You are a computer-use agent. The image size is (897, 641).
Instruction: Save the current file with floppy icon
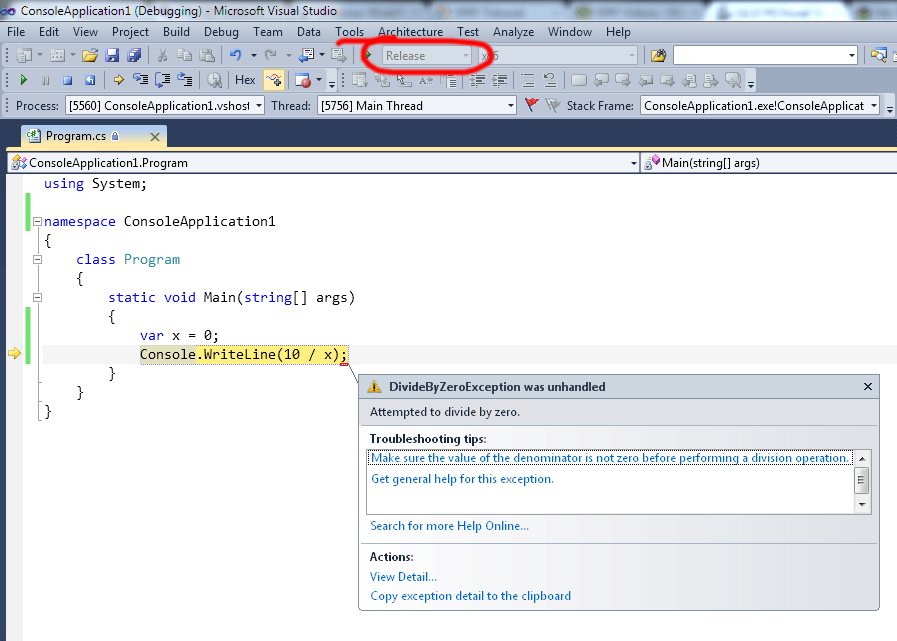coord(112,56)
